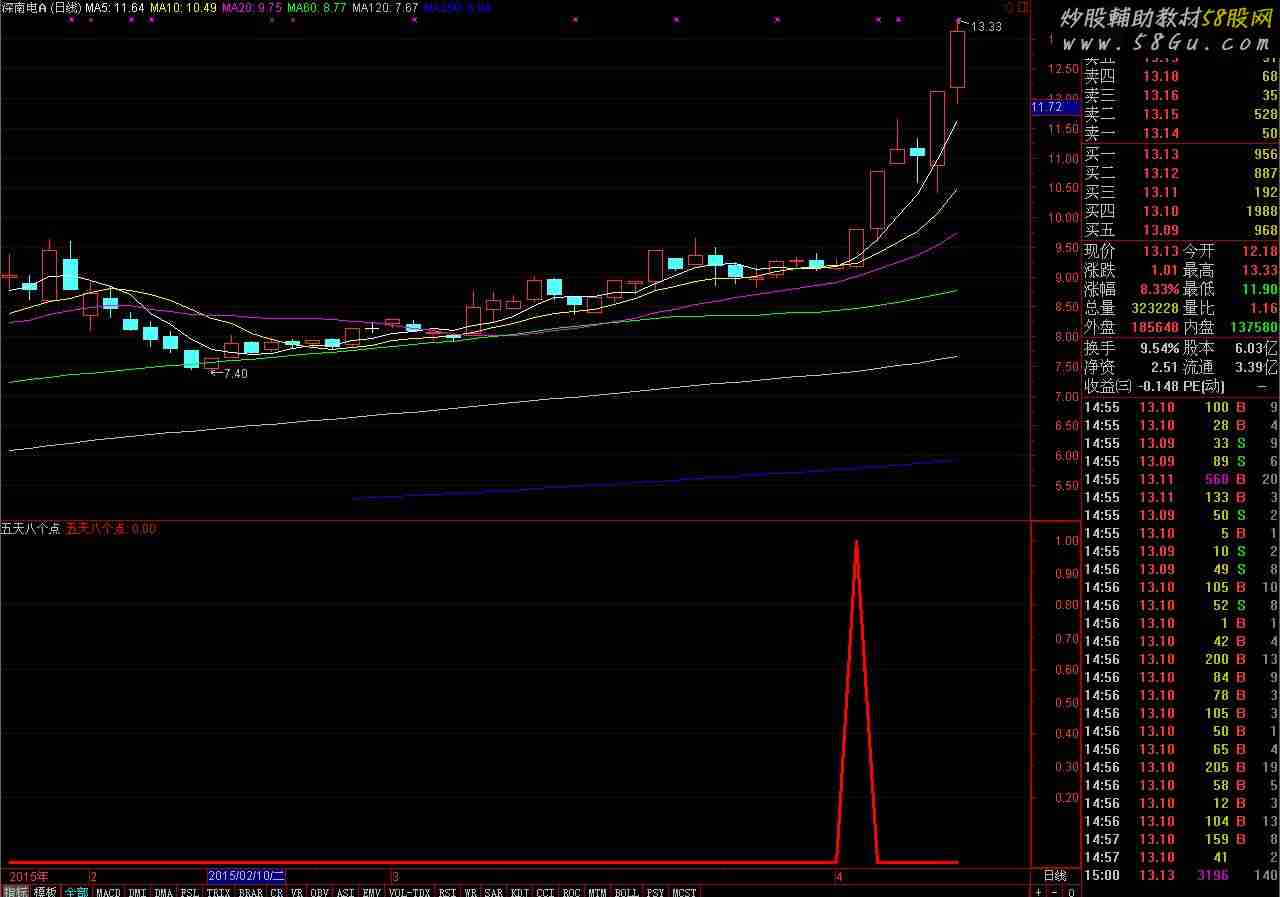The height and width of the screenshot is (897, 1280).
Task: Click the 买三 13.11 bid row
Action: [1181, 192]
